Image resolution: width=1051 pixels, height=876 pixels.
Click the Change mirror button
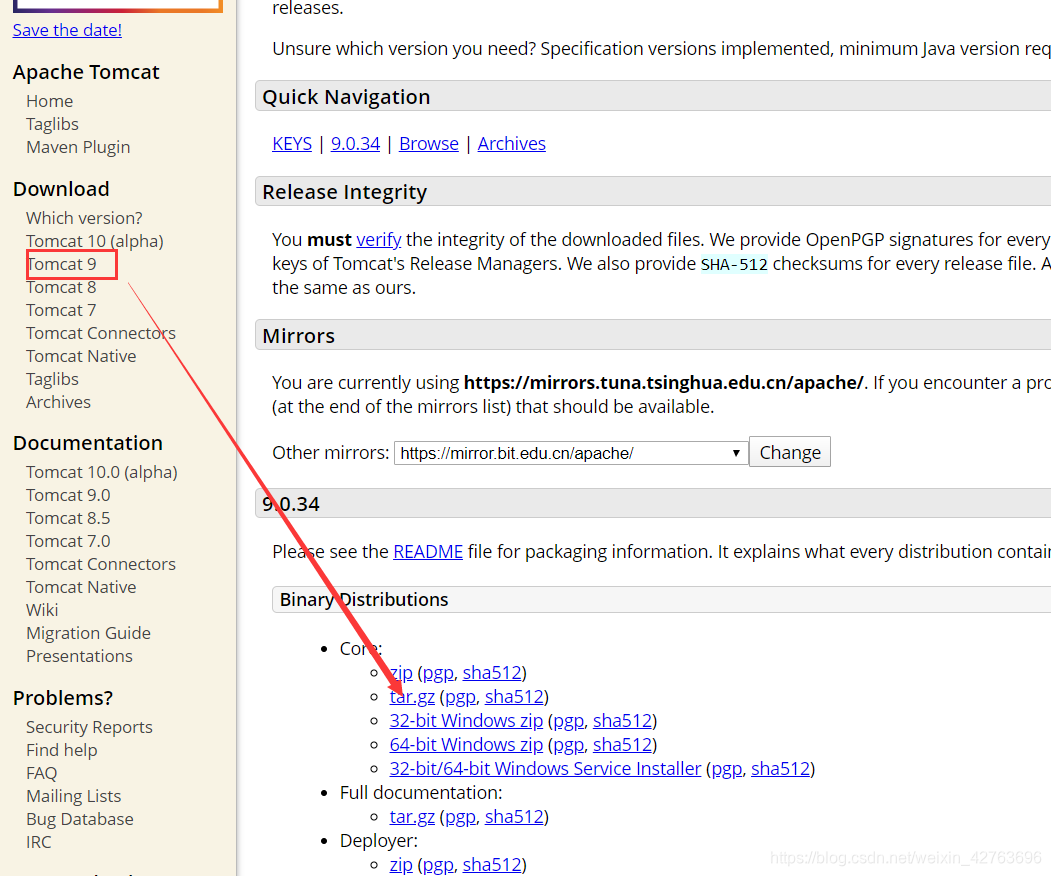[790, 452]
